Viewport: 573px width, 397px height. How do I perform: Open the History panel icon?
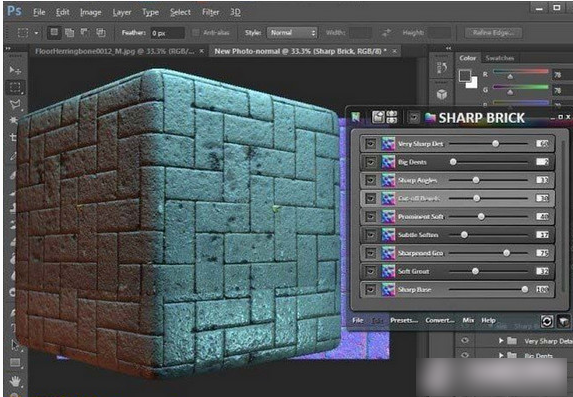(x=442, y=68)
